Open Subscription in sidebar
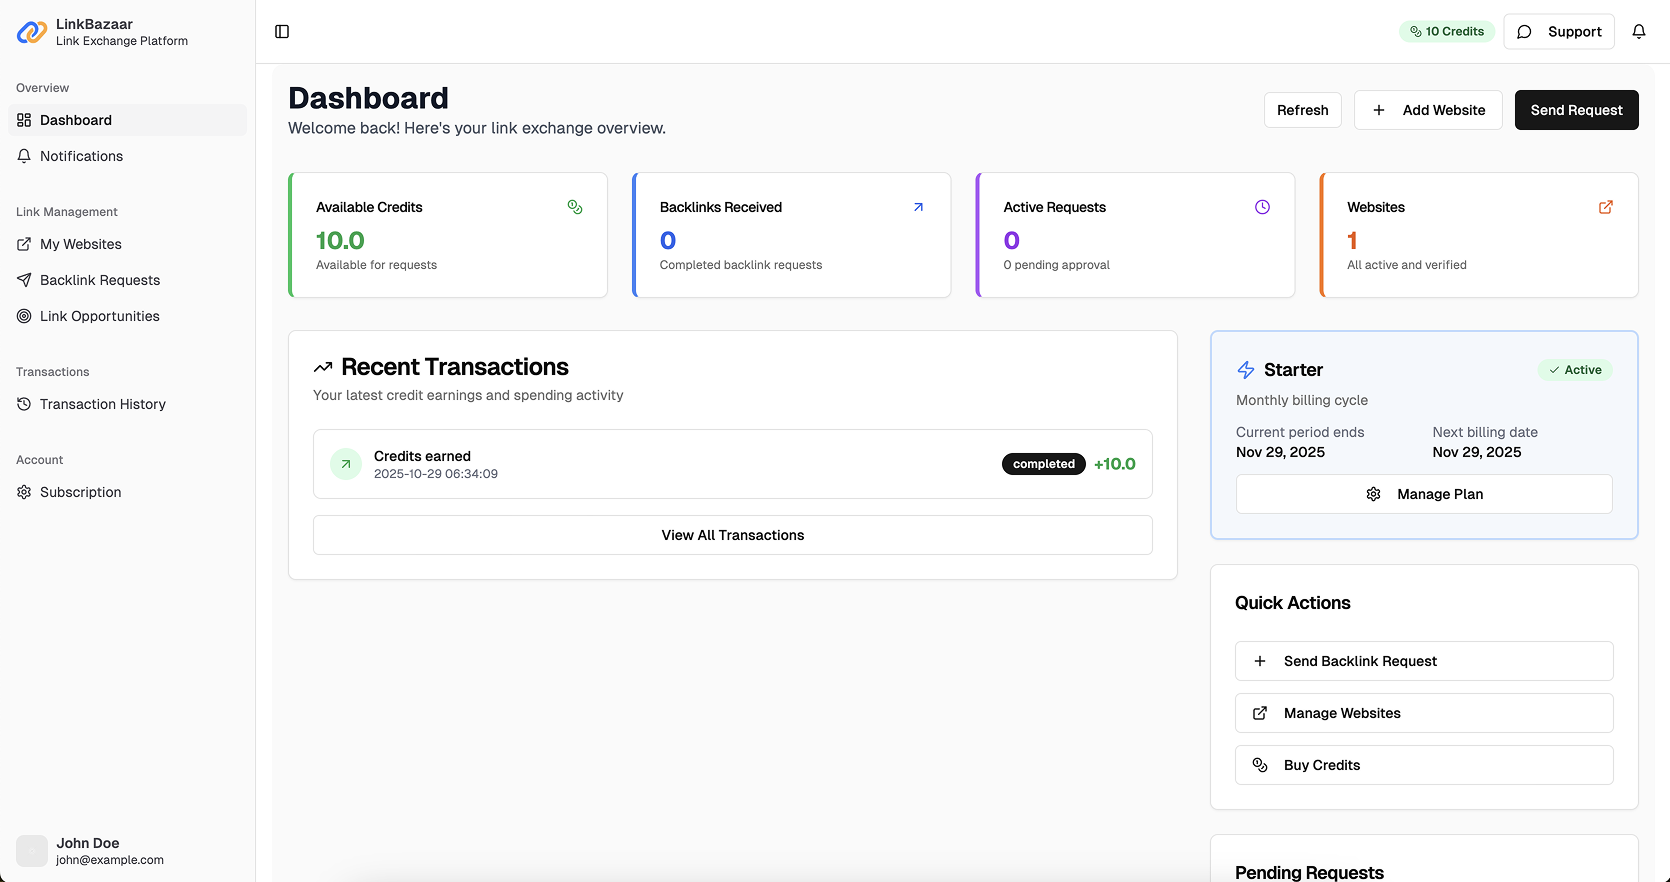 point(128,492)
